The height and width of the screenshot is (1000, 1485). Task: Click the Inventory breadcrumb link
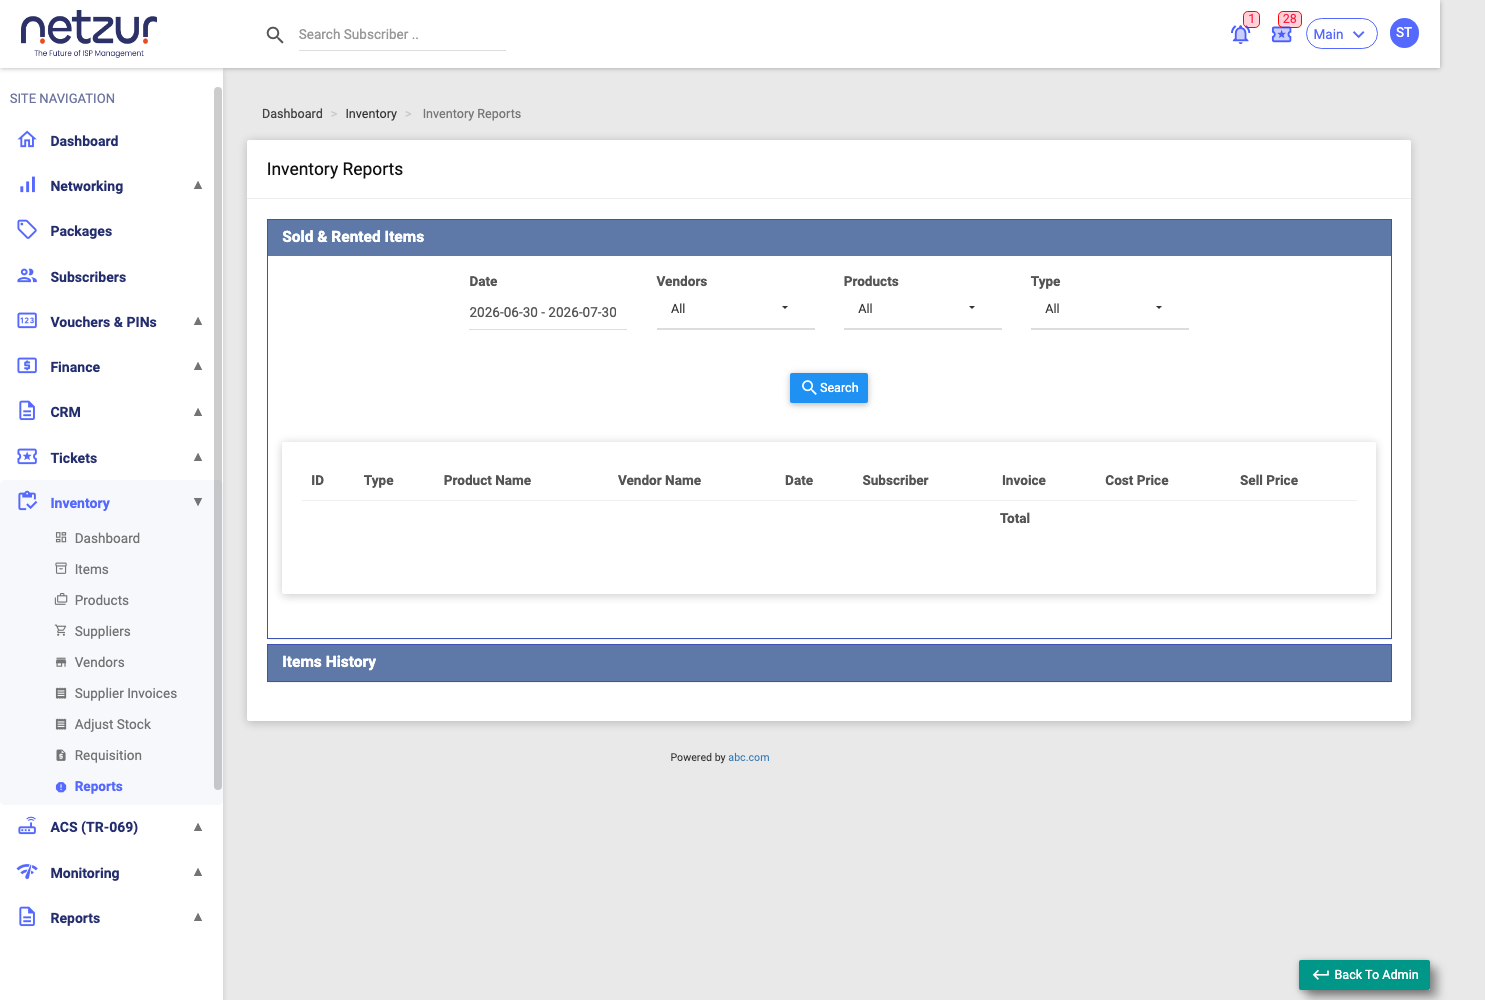(371, 114)
